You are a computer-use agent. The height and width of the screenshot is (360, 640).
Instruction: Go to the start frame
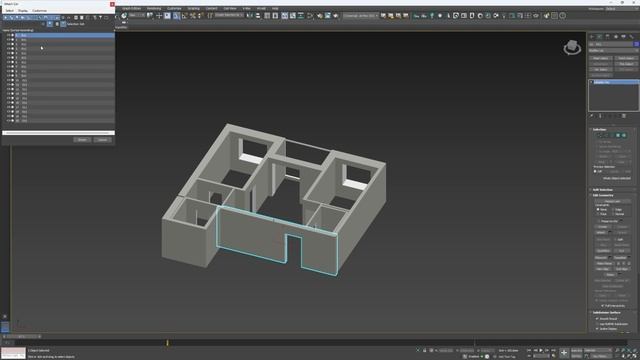tap(529, 350)
